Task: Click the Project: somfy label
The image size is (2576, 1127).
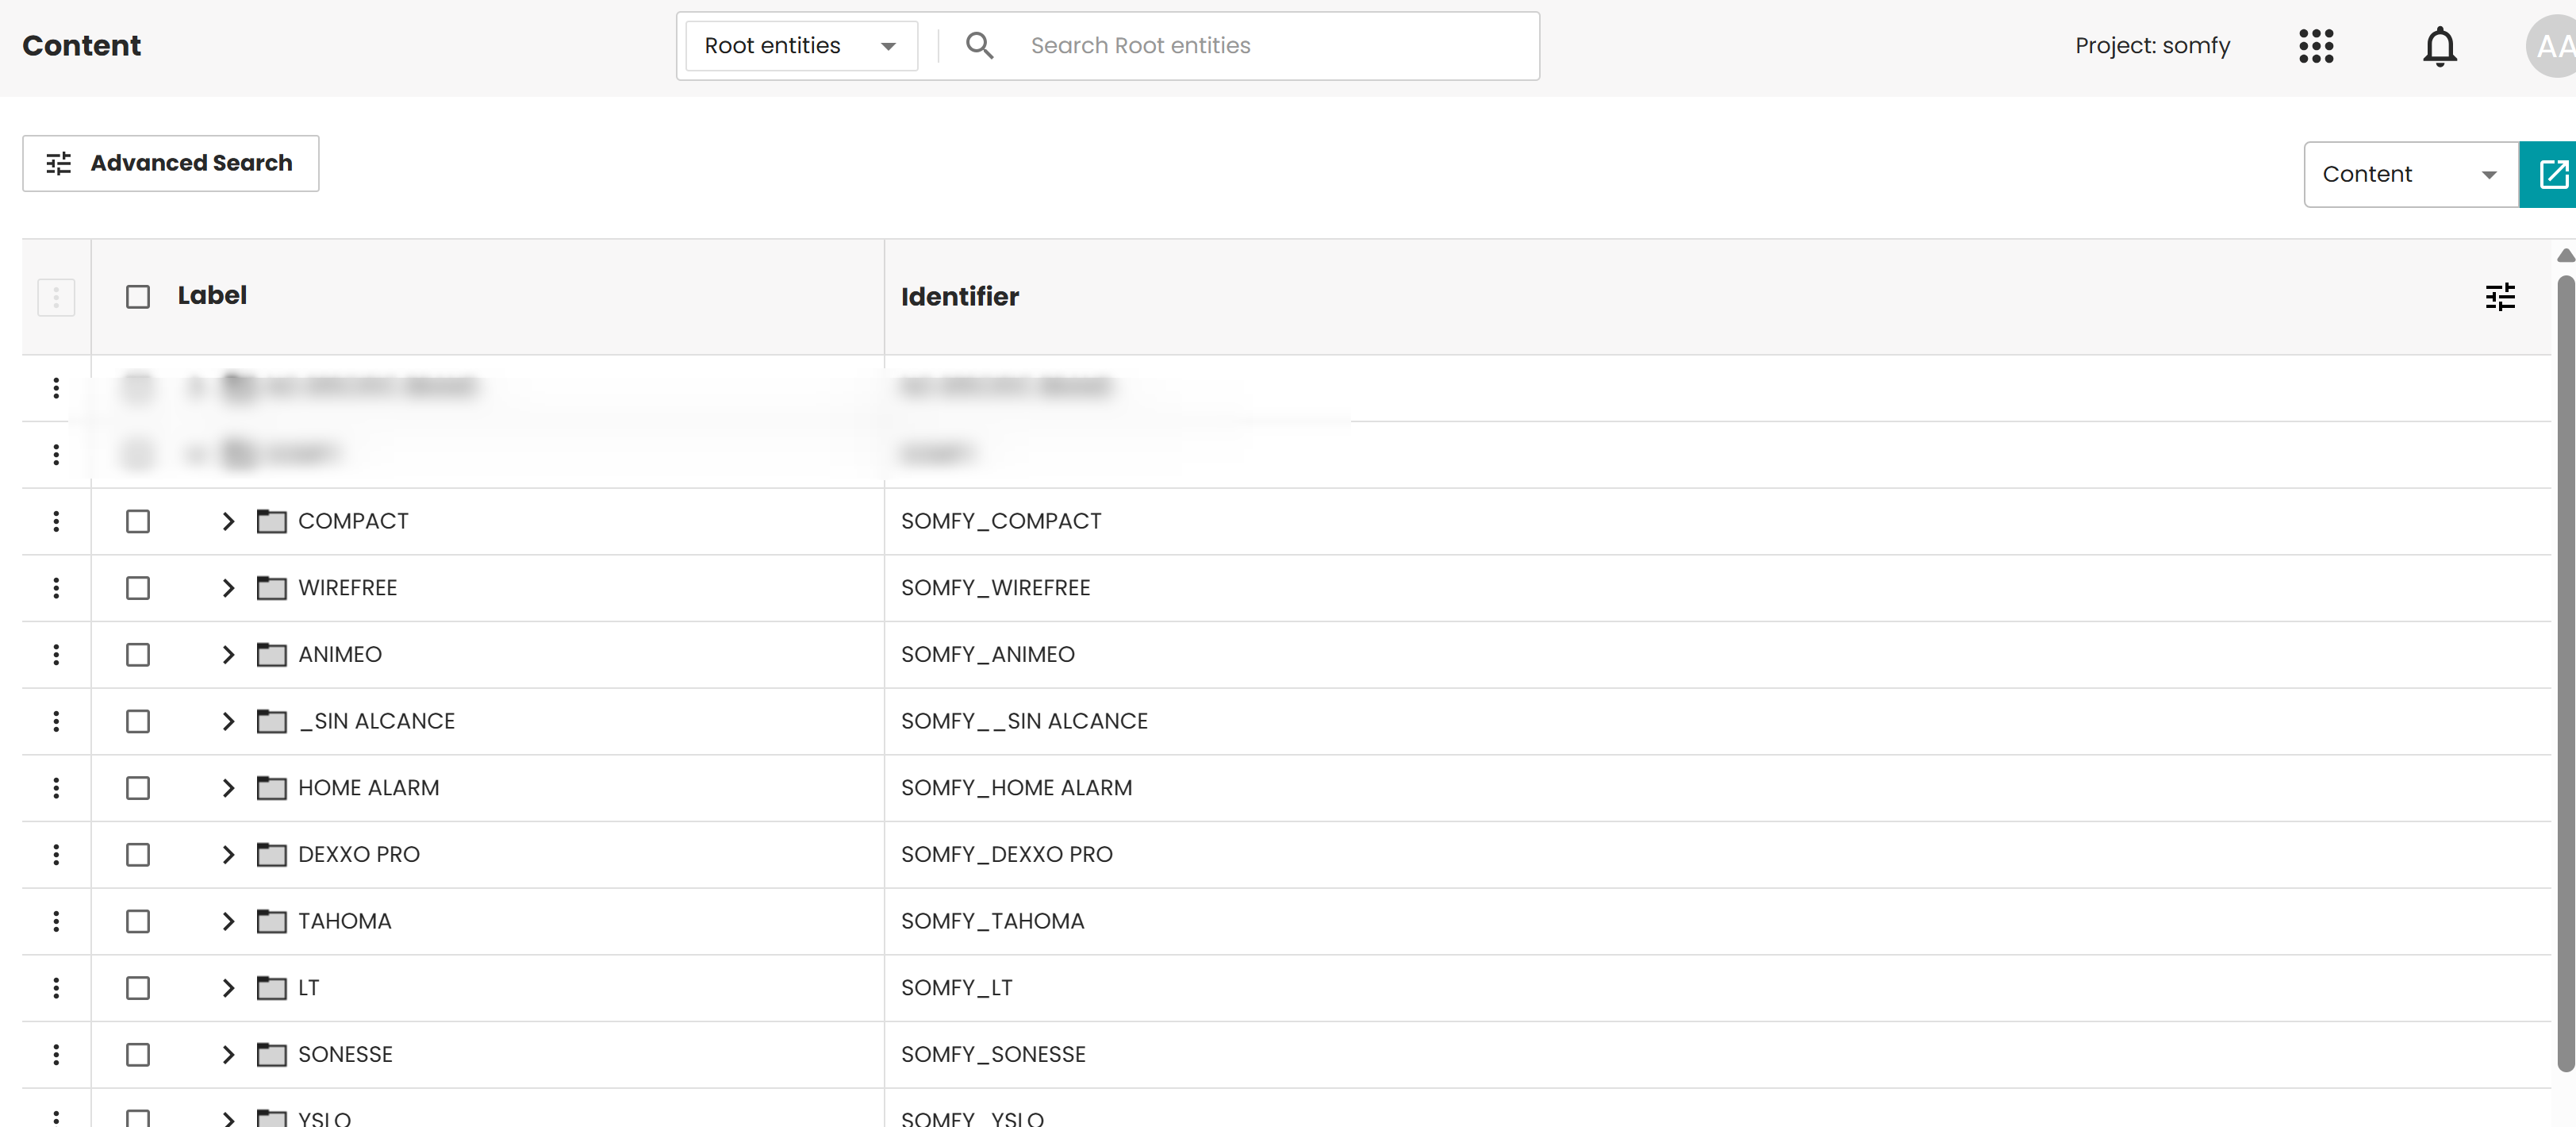Action: [2152, 46]
